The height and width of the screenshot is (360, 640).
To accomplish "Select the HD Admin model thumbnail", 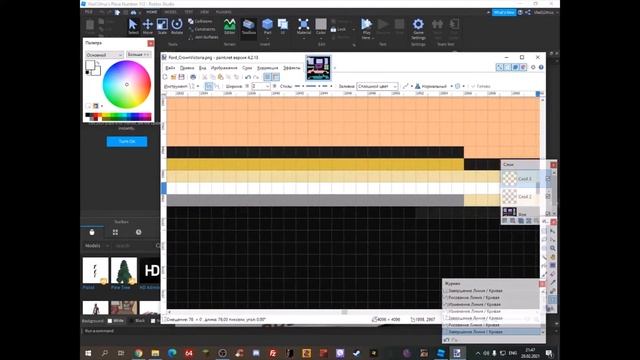I will [150, 270].
